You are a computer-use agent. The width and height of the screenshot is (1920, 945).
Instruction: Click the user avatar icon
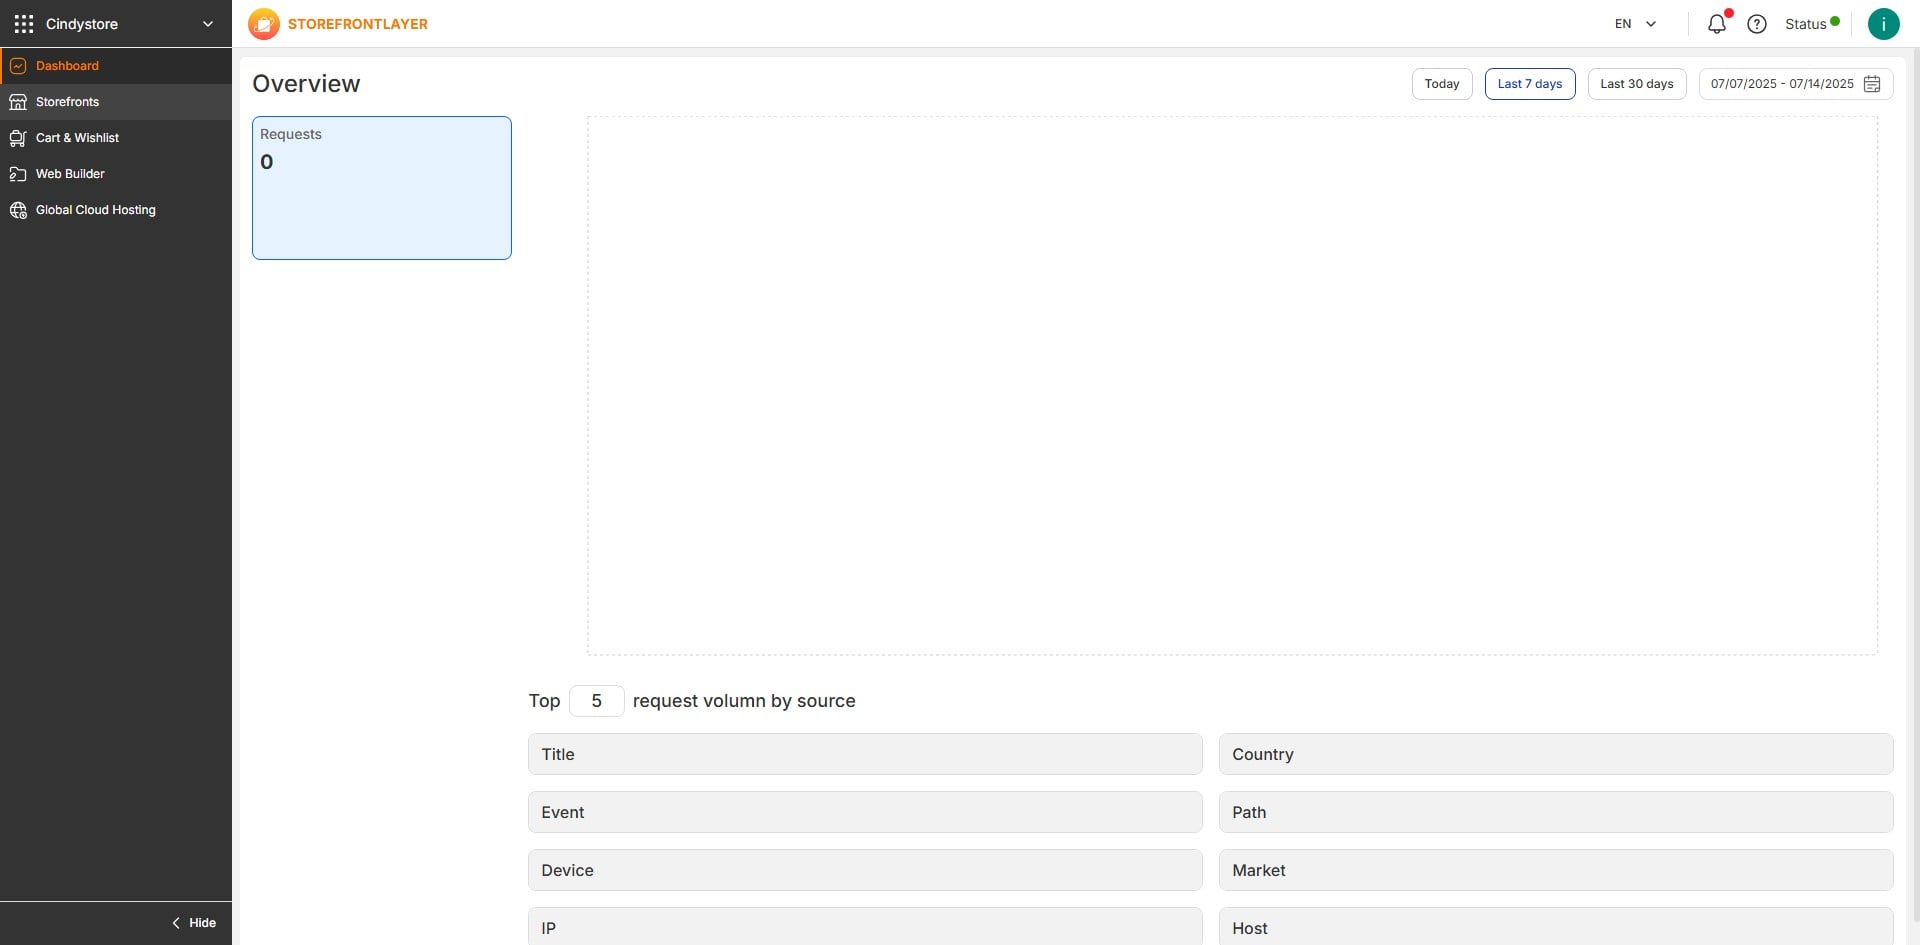coord(1883,24)
